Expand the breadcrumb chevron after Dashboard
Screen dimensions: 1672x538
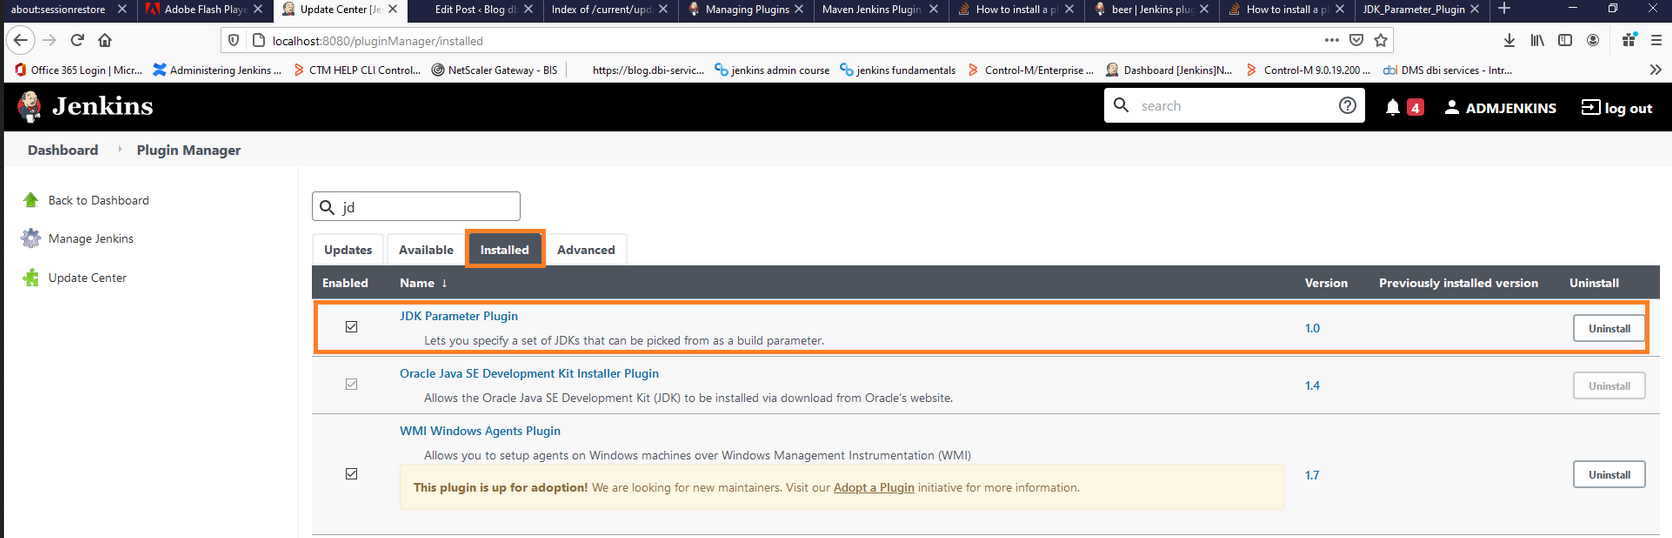click(x=119, y=149)
